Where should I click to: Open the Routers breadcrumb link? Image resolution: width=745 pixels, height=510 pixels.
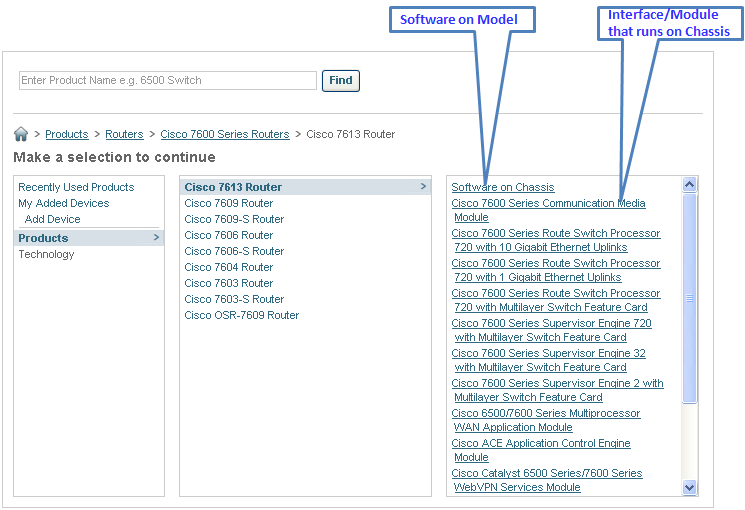click(x=124, y=134)
